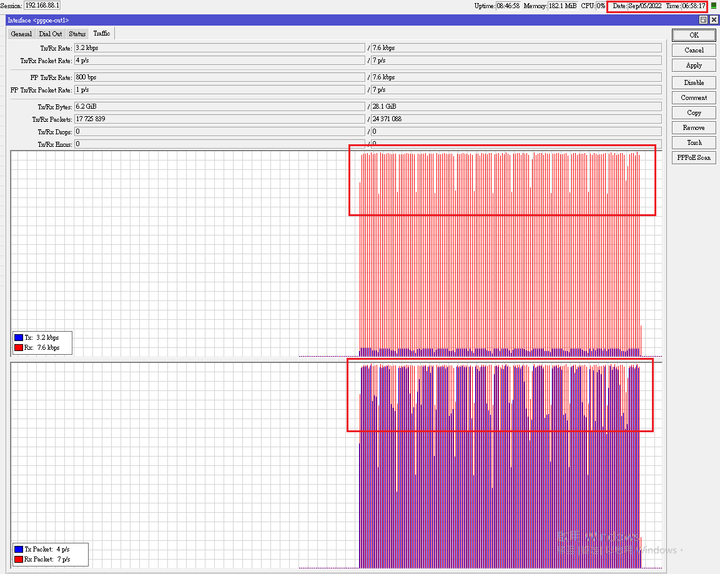Click the Rx Packets field showing 24 371 088
Screen dimensions: 720x574
pos(516,119)
